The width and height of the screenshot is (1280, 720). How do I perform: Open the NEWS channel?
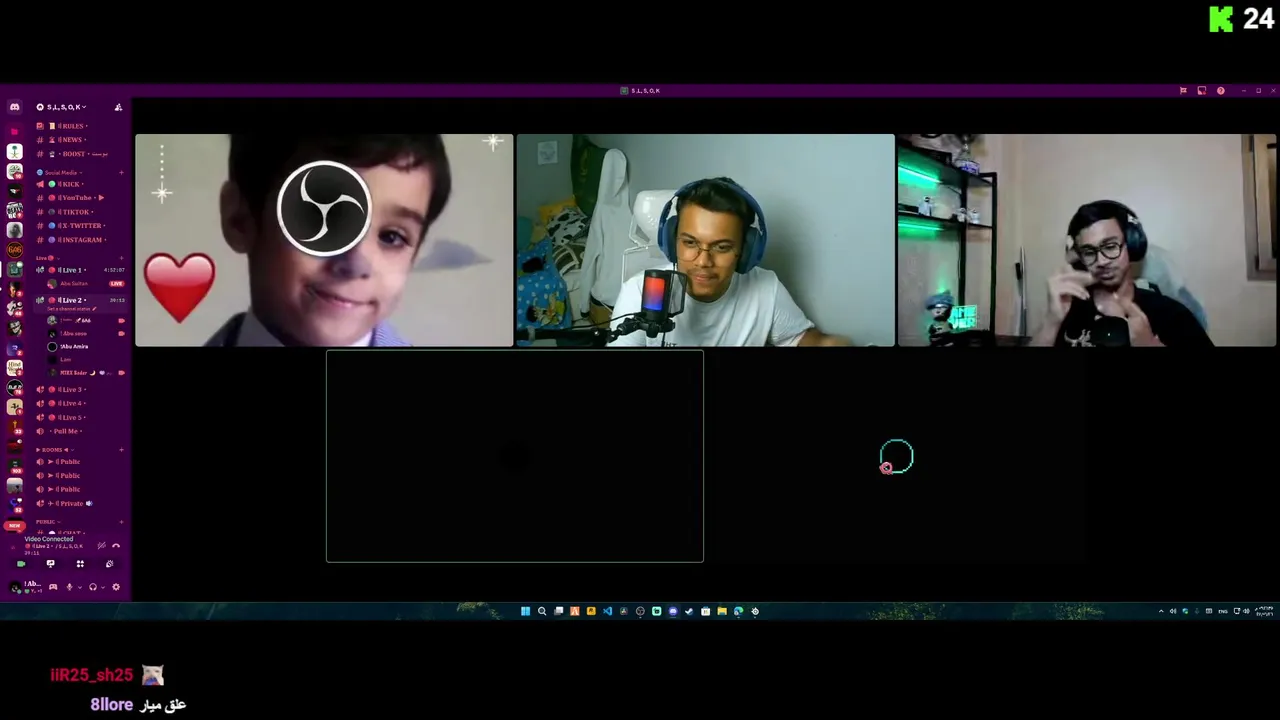click(78, 140)
